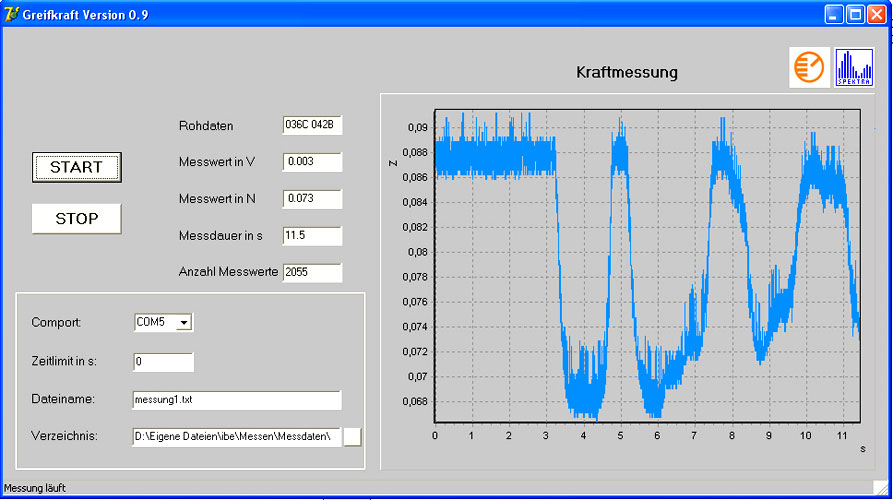
Task: Select the Messwert in N field
Action: pos(312,199)
